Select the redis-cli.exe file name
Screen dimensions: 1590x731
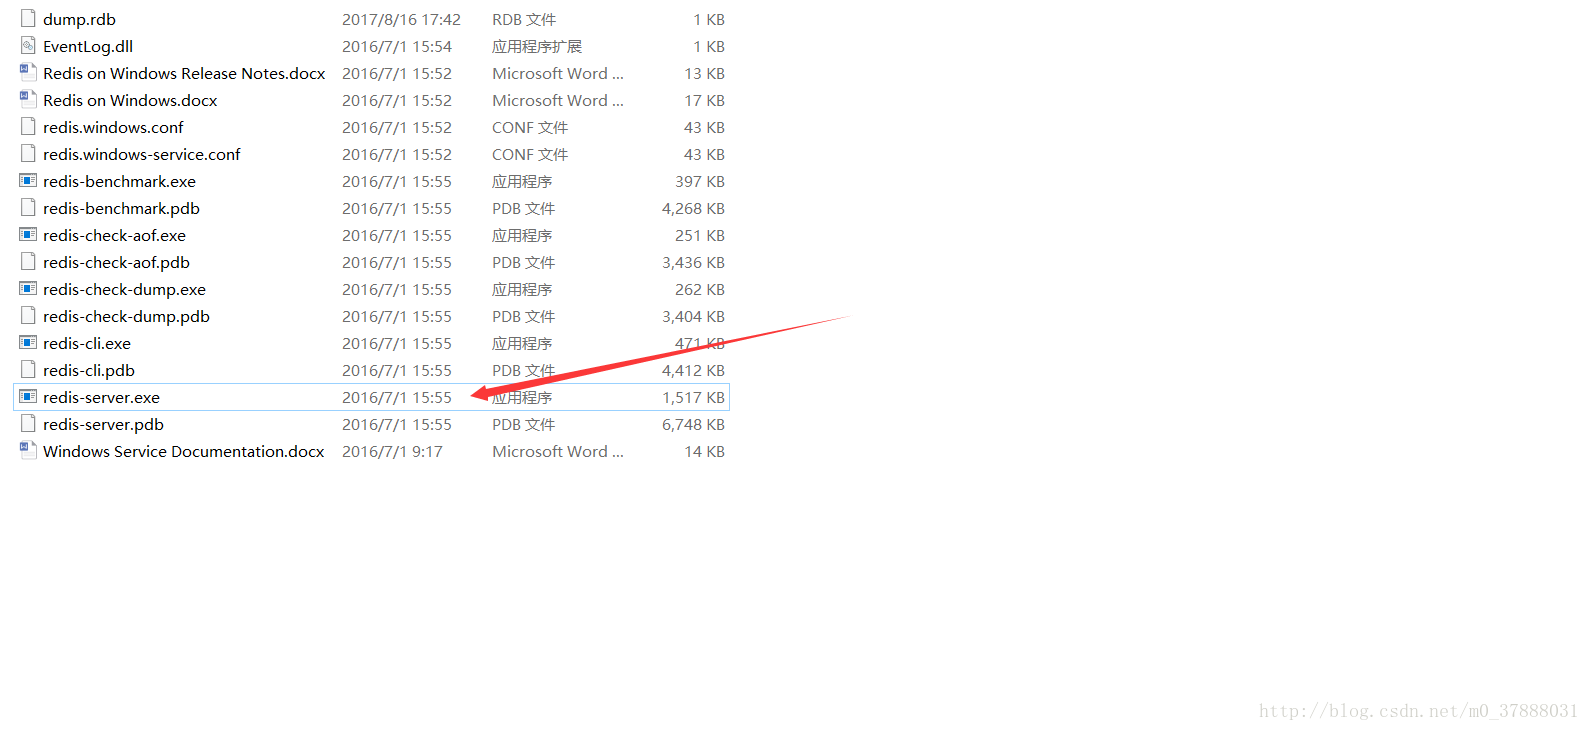tap(87, 344)
